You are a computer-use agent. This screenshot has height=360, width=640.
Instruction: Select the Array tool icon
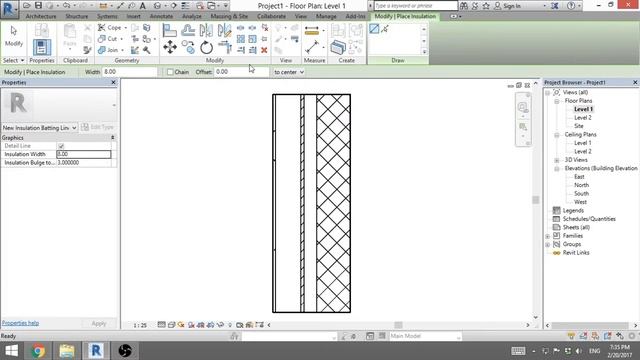241,39
